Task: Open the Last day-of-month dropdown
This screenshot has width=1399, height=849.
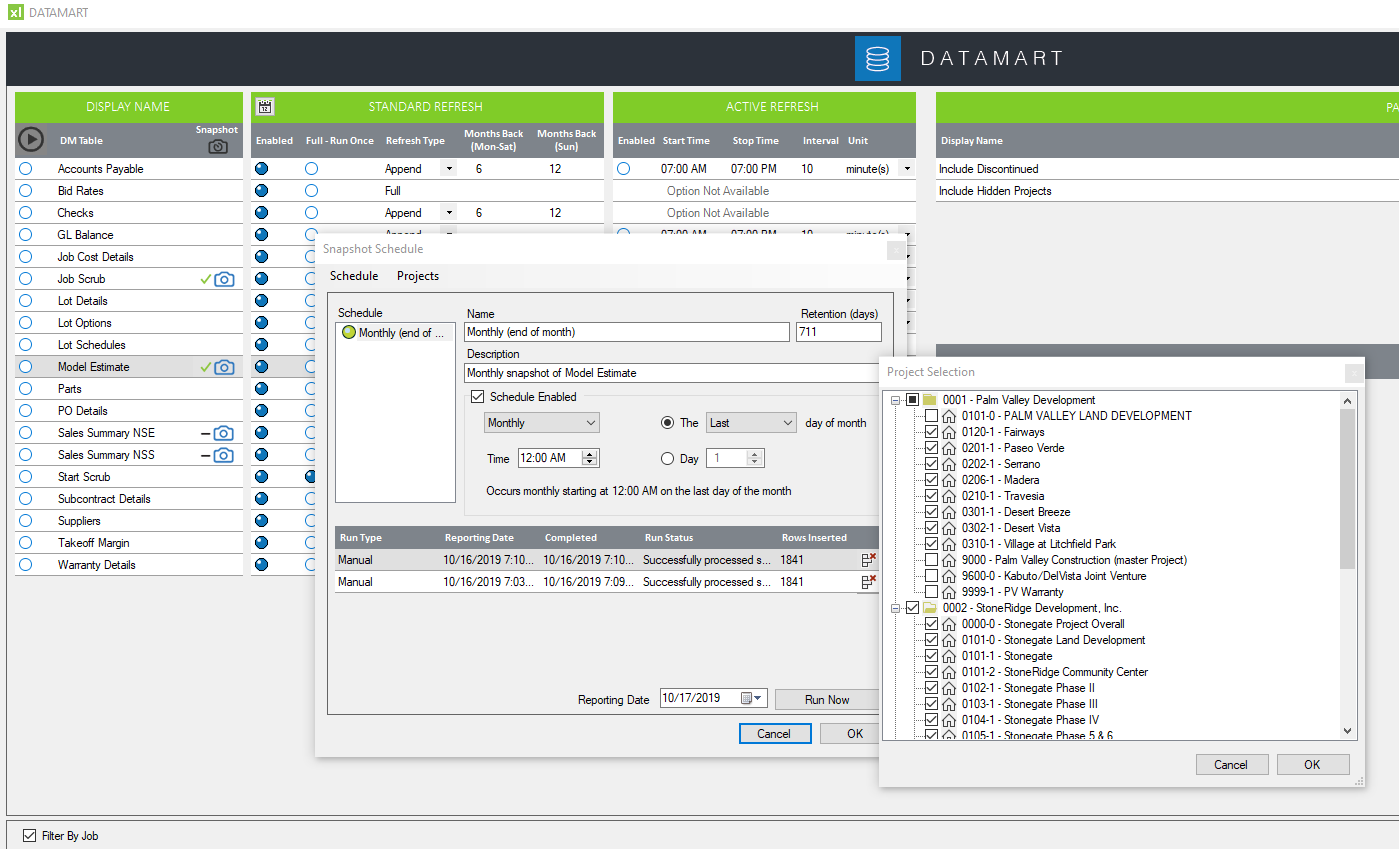Action: 751,423
